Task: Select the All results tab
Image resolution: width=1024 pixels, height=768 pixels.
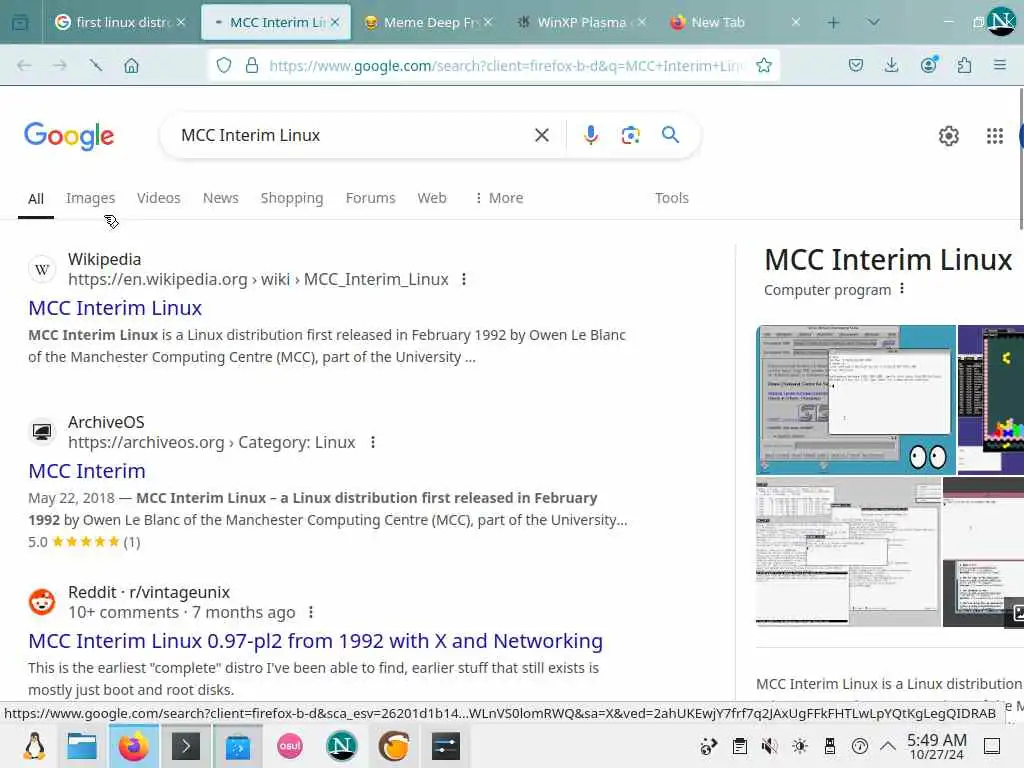Action: point(36,199)
